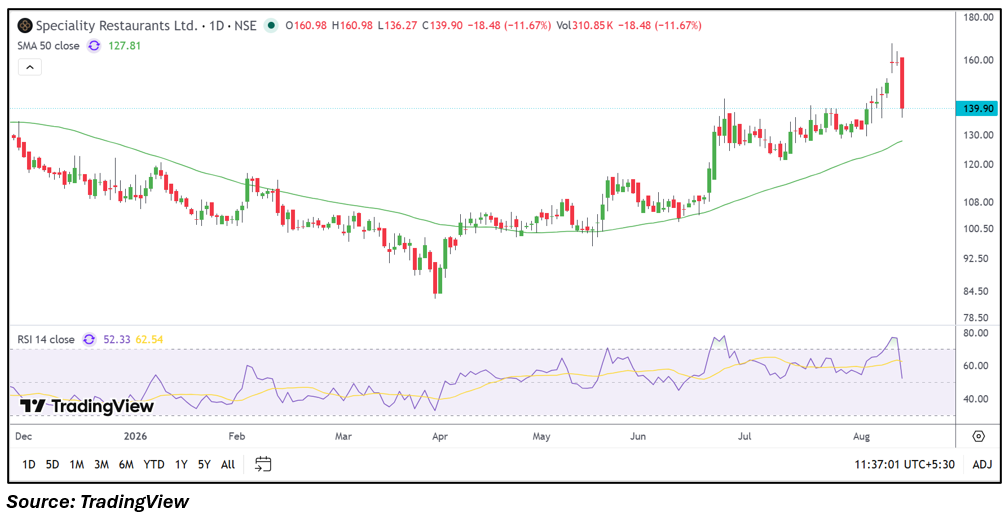The width and height of the screenshot is (1007, 521).
Task: Click the 108.00 price axis label
Action: 977,202
